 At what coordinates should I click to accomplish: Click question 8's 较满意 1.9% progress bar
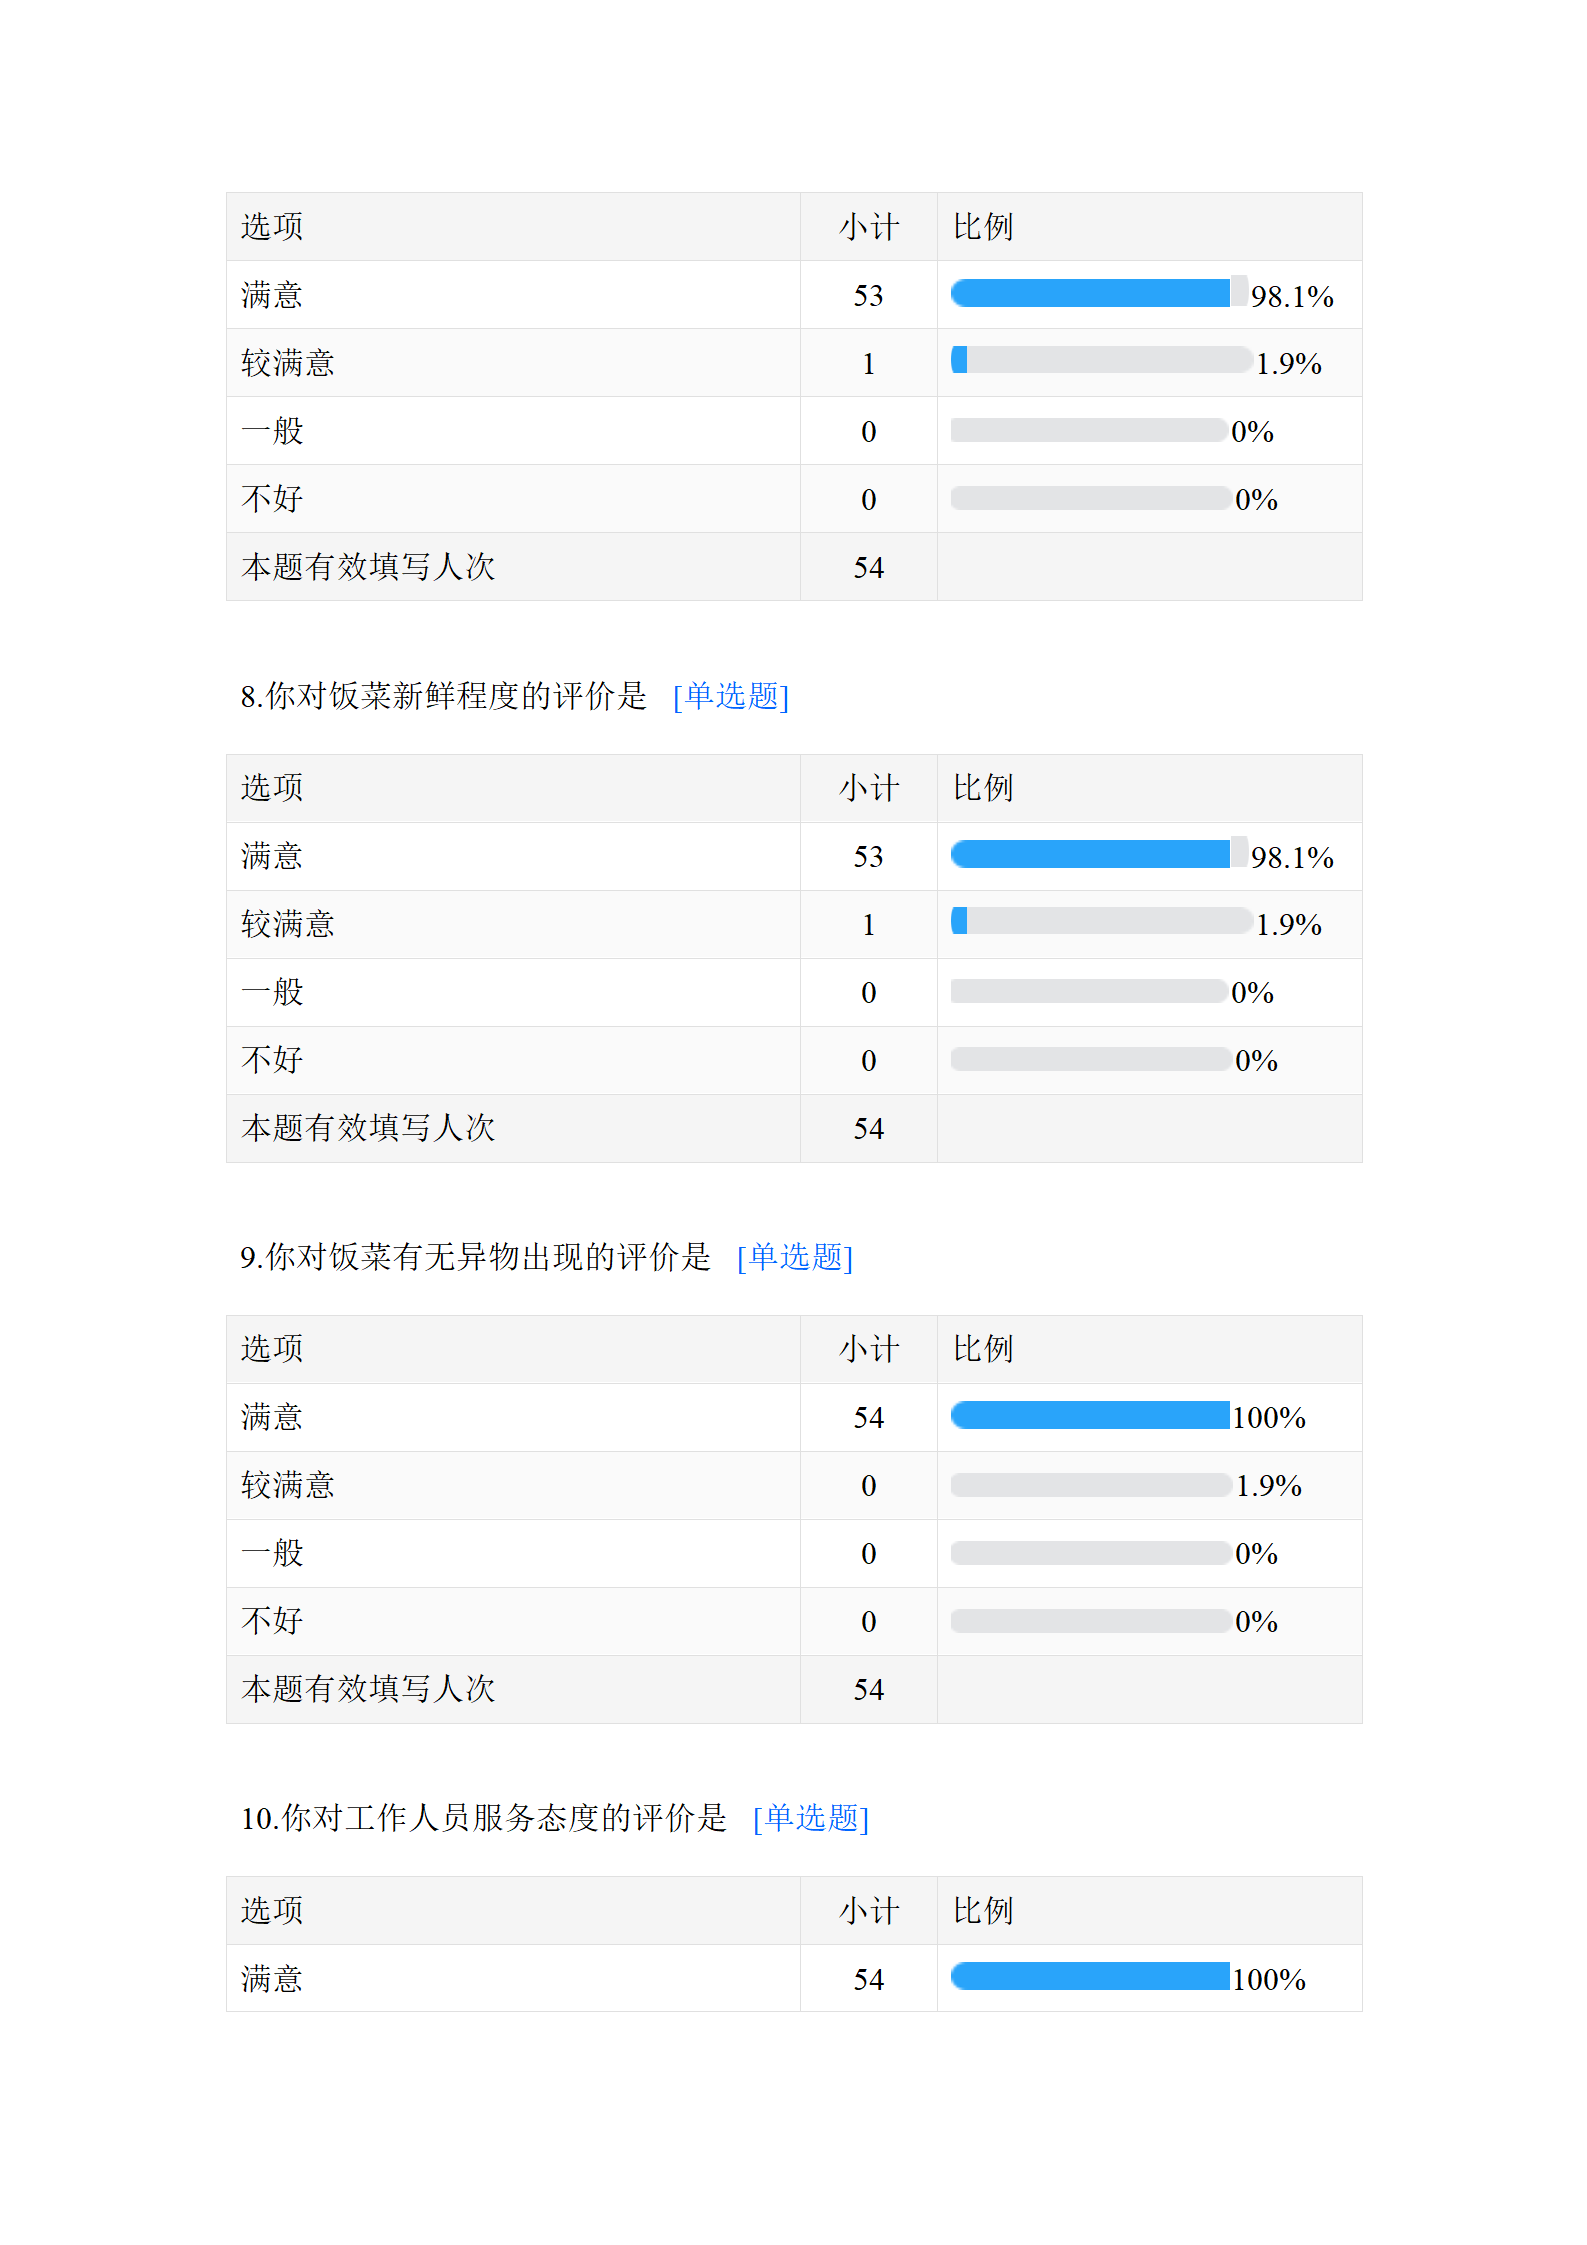1100,921
